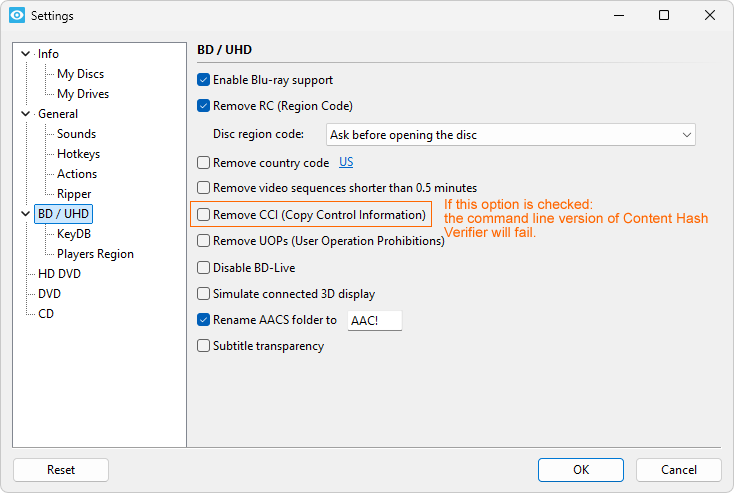Collapse the BD / UHD tree node
Viewport: 734px width, 493px height.
[x=25, y=214]
